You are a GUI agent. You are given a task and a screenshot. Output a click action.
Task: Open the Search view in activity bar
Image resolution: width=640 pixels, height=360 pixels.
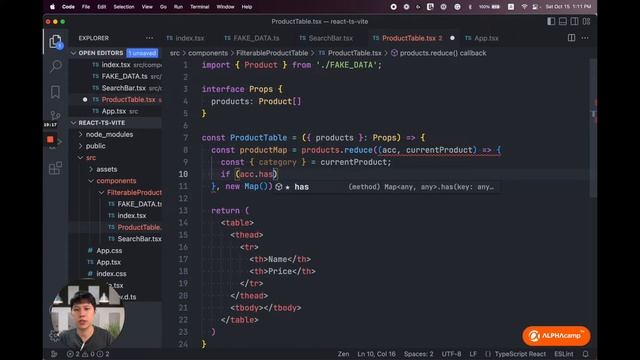(56, 66)
